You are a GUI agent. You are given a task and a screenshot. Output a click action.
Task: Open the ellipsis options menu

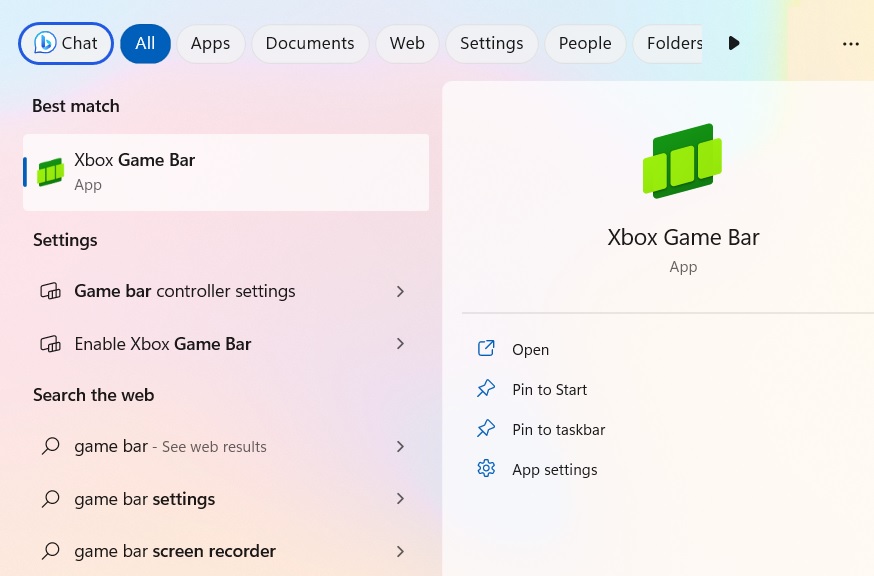pyautogui.click(x=851, y=43)
